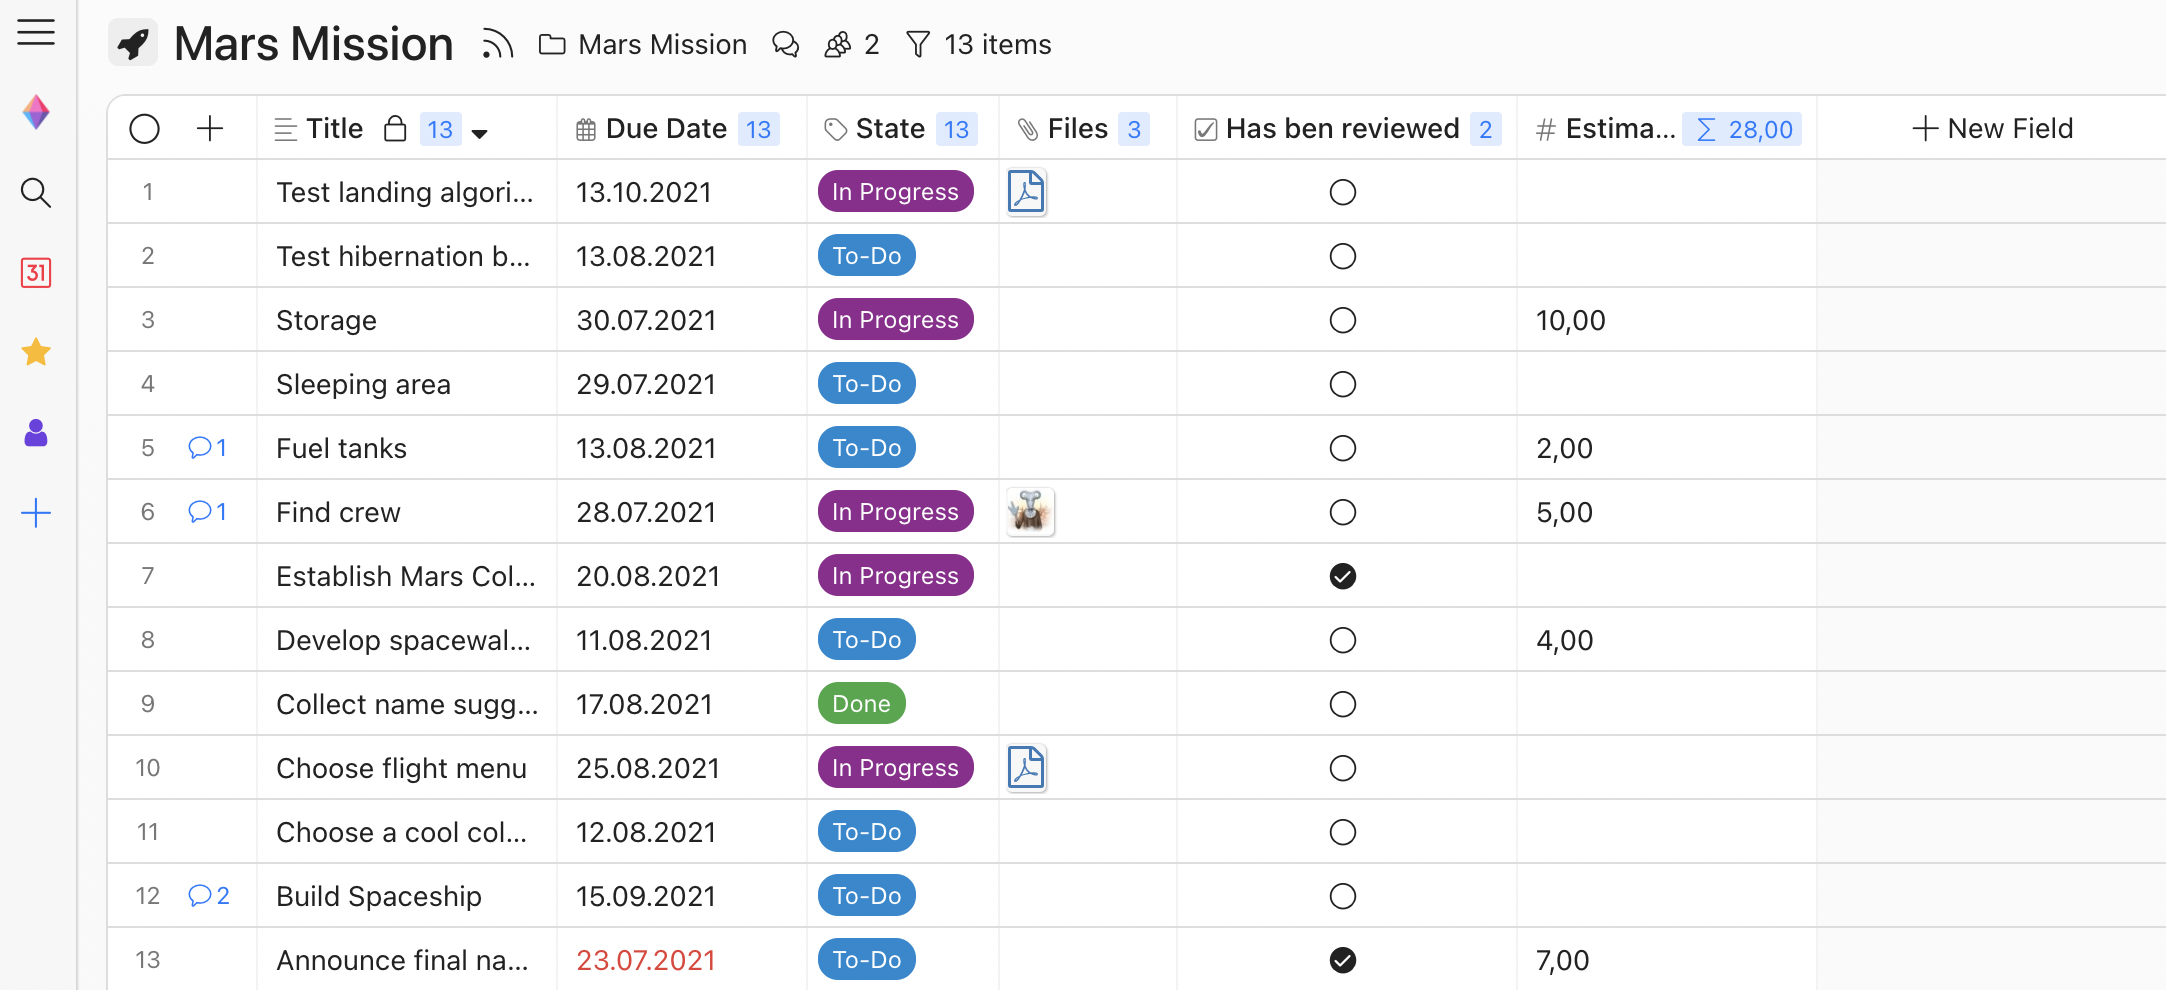Click the plus button to add a record

point(210,128)
